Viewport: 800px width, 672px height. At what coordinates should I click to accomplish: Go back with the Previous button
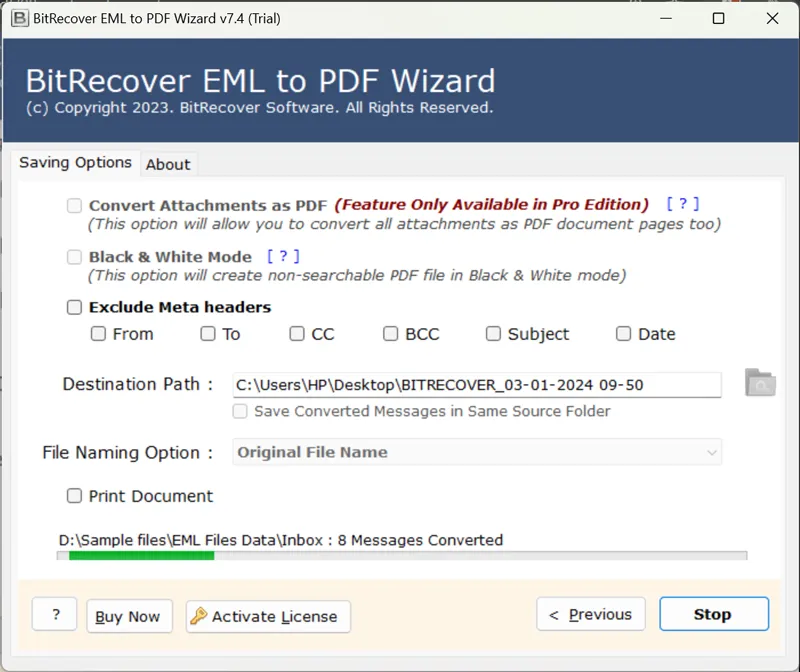click(591, 614)
